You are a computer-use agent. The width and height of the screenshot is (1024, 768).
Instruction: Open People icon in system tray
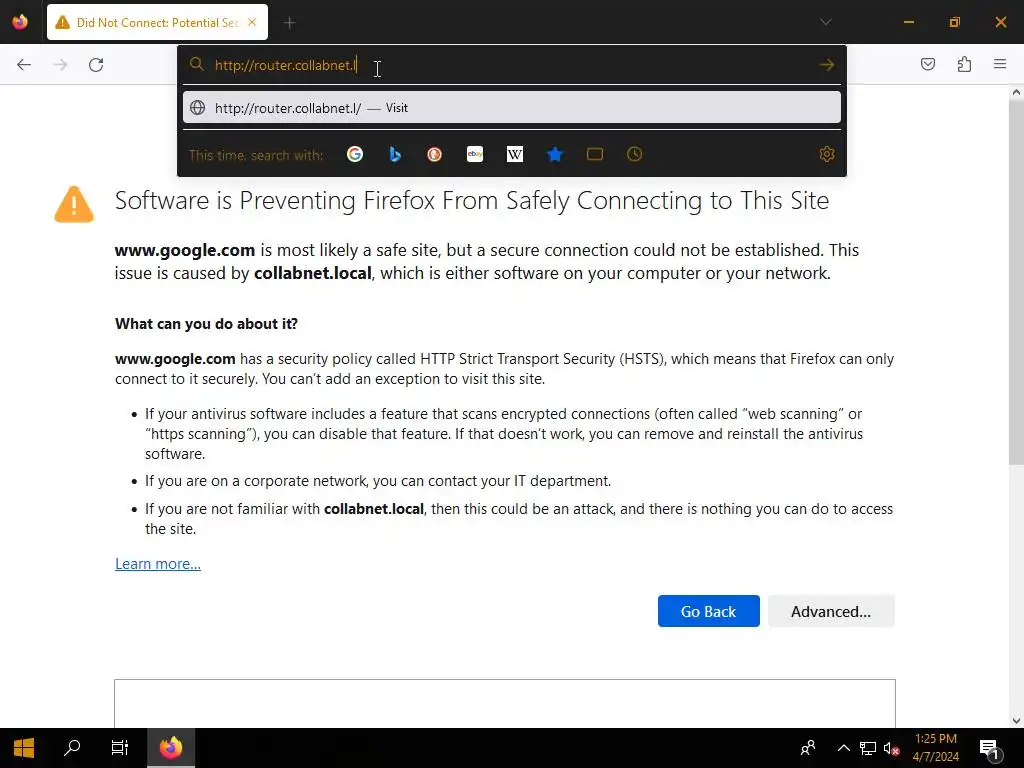(808, 748)
